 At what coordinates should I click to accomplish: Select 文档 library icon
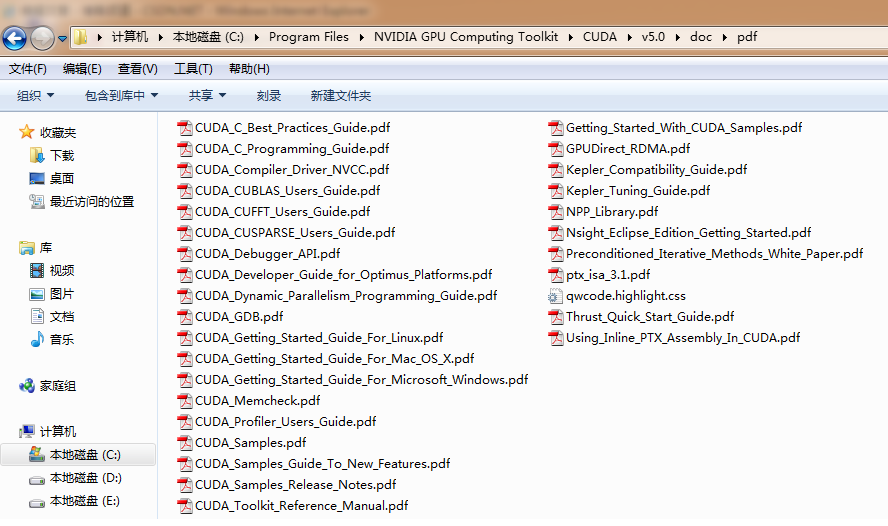37,316
